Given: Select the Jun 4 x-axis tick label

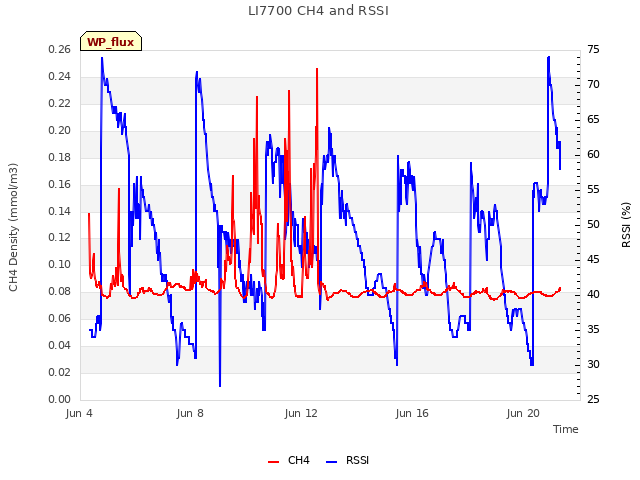Looking at the screenshot, I should [x=79, y=413].
